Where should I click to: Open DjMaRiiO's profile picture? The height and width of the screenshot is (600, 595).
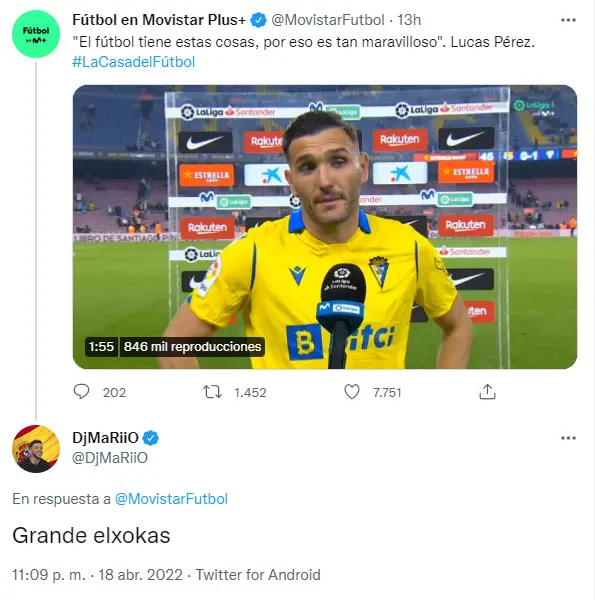36,448
